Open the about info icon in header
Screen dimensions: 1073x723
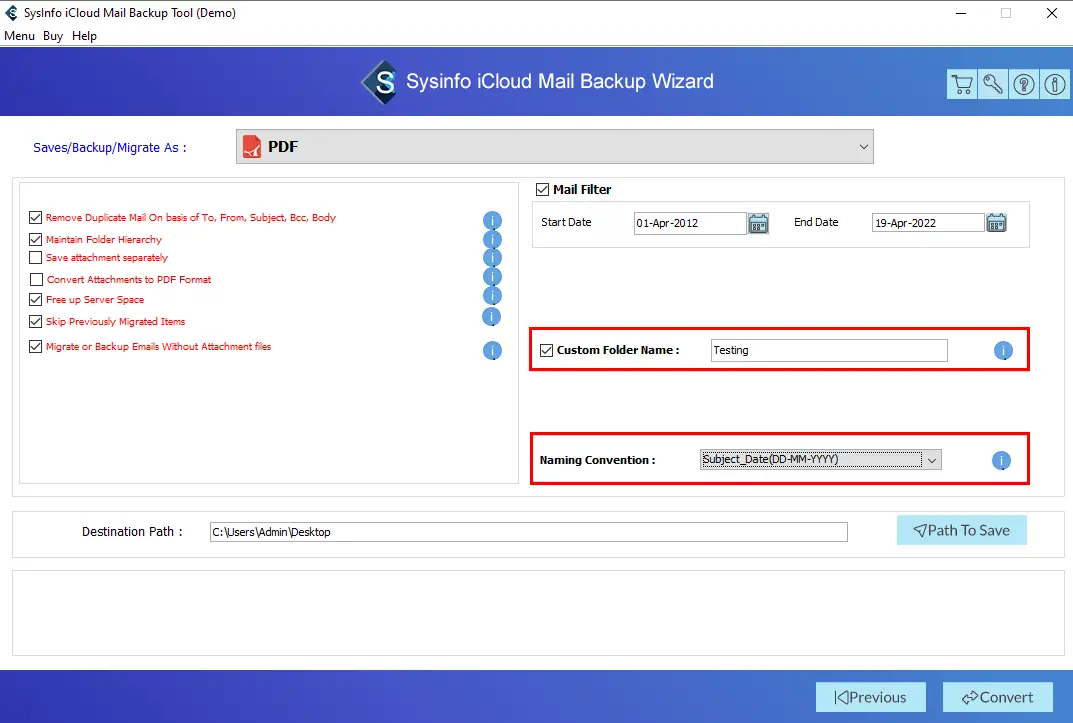tap(1055, 85)
